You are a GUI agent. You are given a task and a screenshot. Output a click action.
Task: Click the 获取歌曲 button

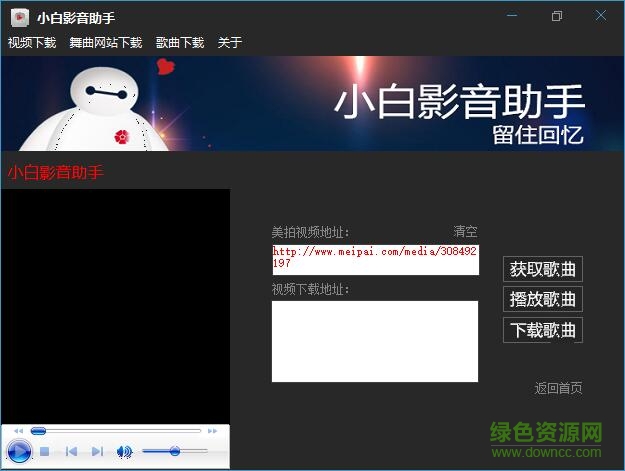[542, 269]
